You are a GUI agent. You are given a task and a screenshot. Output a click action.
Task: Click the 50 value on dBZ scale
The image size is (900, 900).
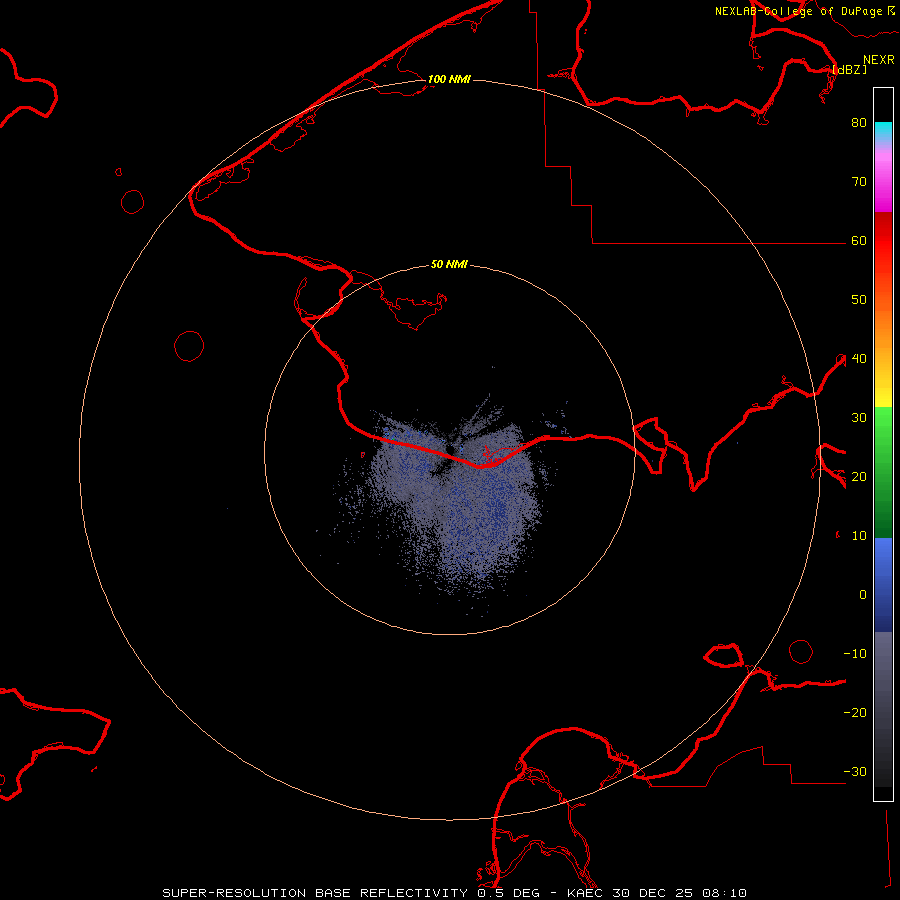point(859,300)
